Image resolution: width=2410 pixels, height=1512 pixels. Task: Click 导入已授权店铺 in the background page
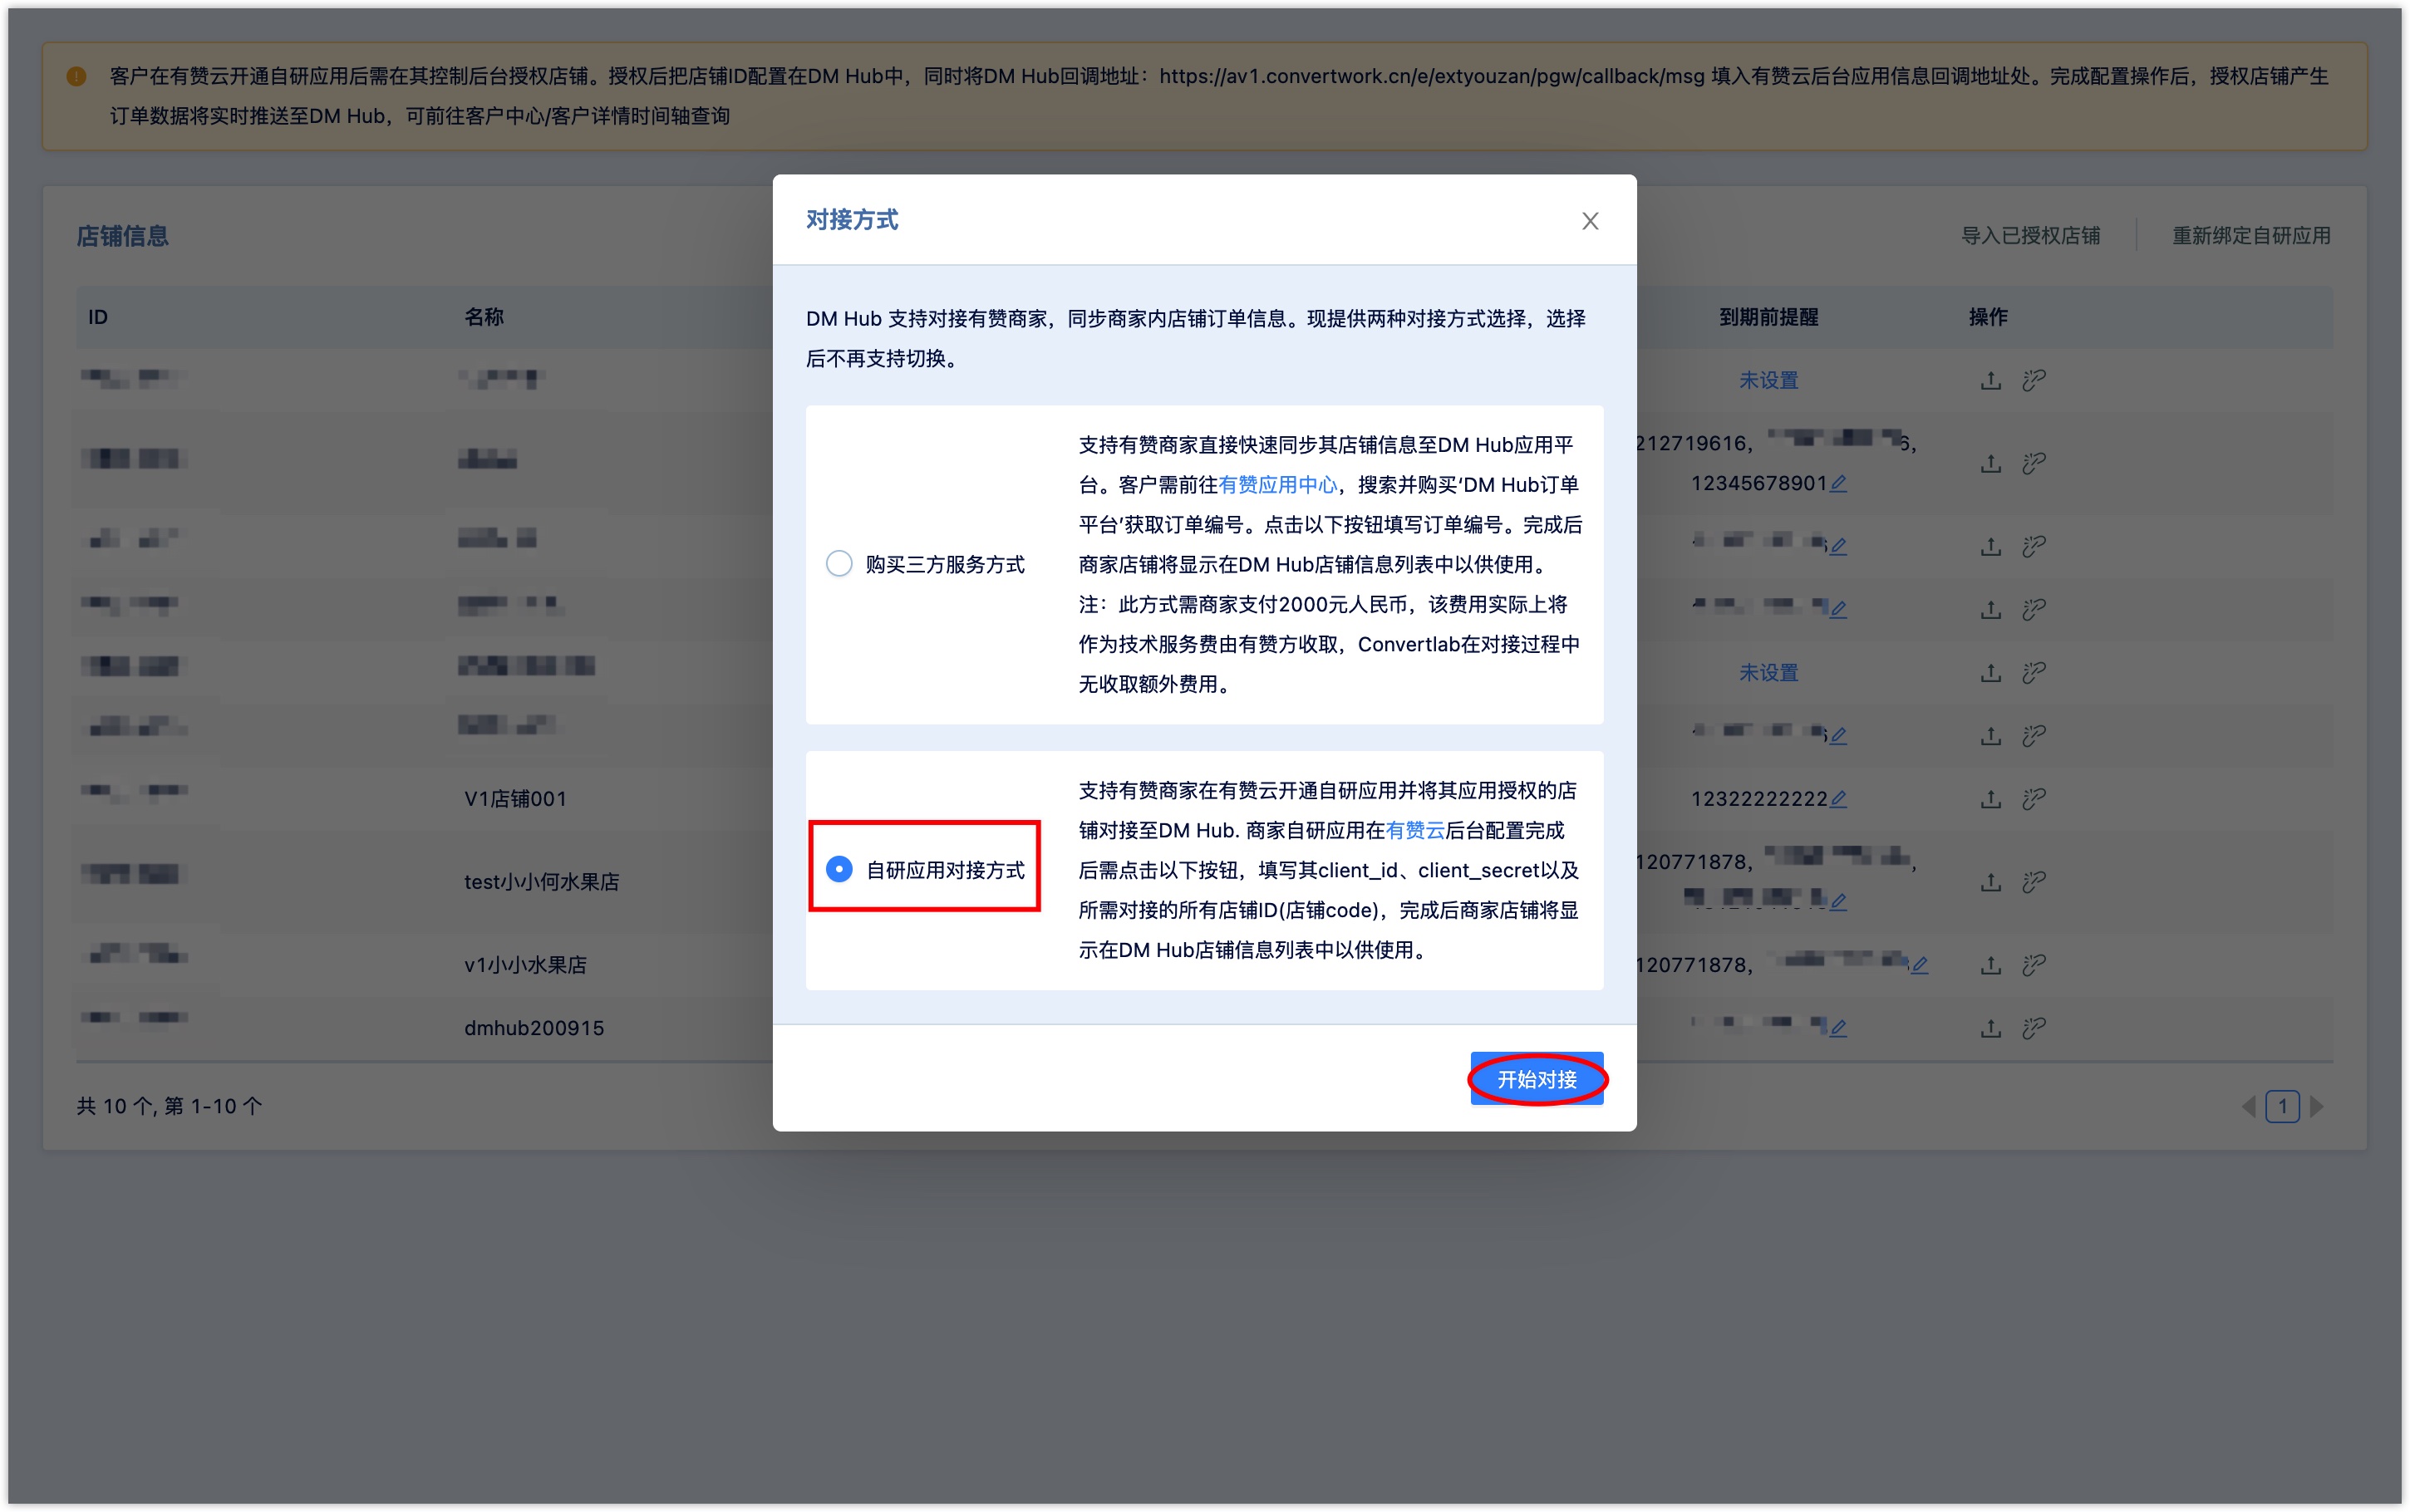(x=2029, y=236)
